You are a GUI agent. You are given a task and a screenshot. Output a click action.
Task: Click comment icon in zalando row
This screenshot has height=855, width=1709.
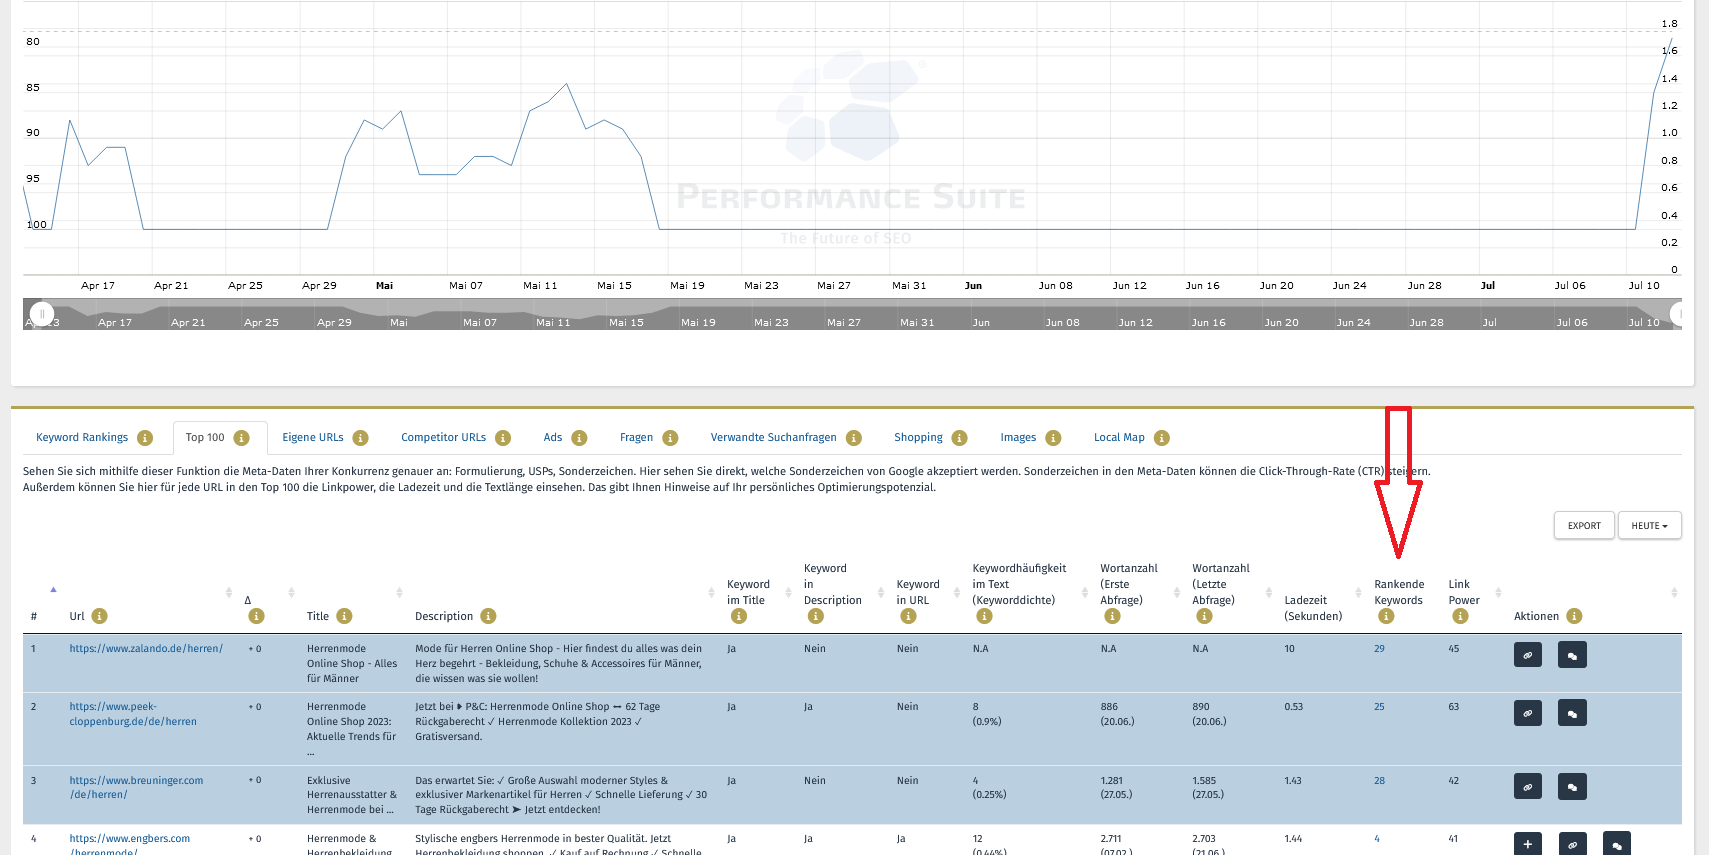[1572, 655]
